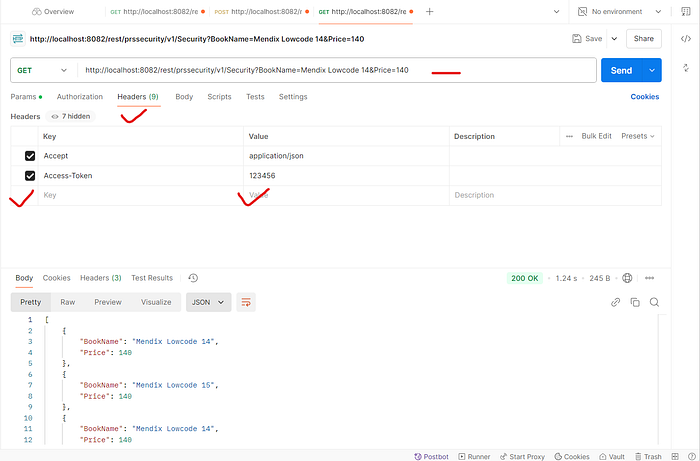
Task: Switch to the Authorization tab
Action: point(80,97)
